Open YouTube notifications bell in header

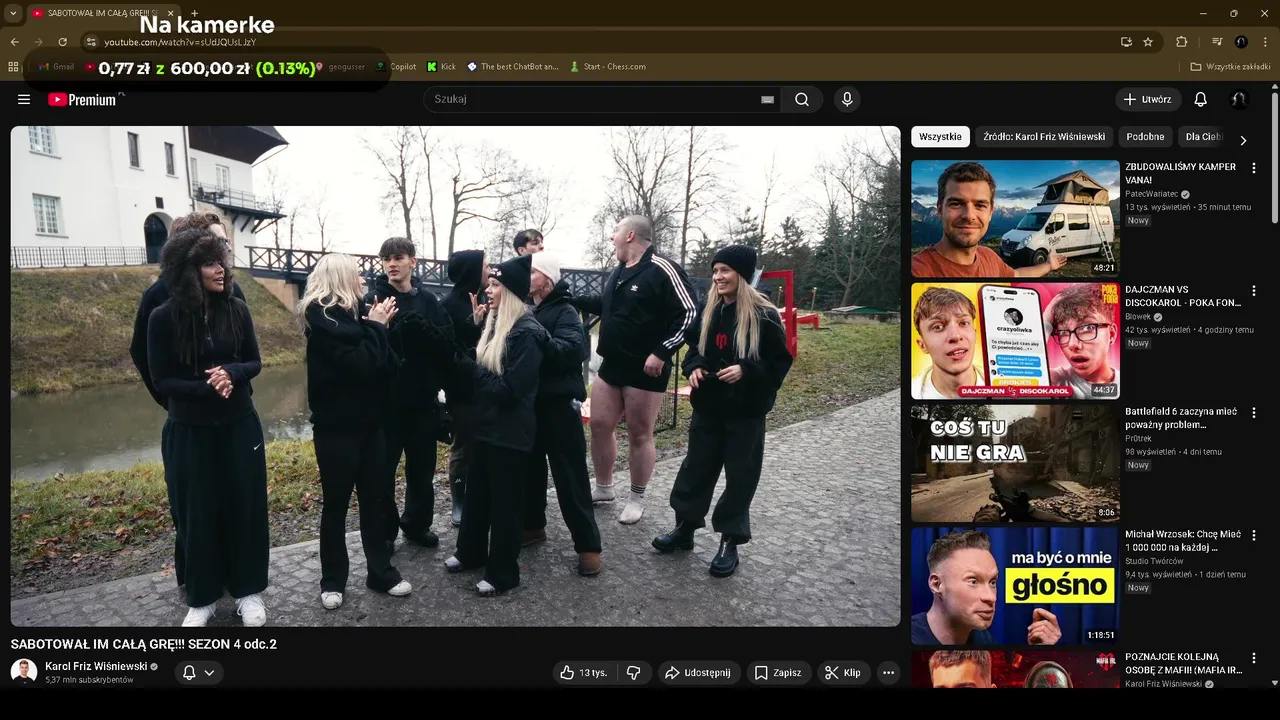coord(1201,99)
